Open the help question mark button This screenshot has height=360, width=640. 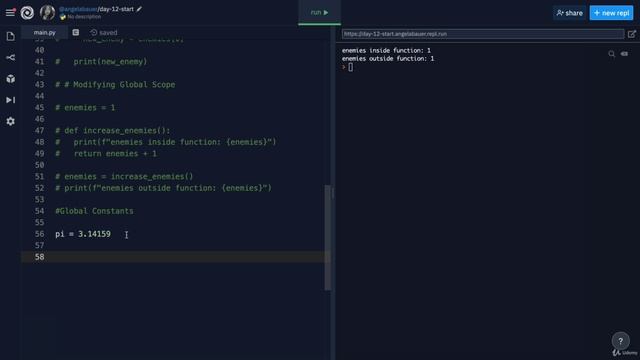620,341
